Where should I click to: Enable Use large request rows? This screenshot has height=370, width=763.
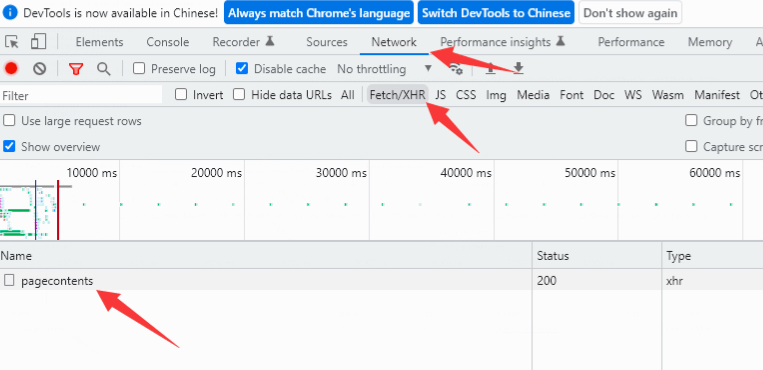click(9, 120)
